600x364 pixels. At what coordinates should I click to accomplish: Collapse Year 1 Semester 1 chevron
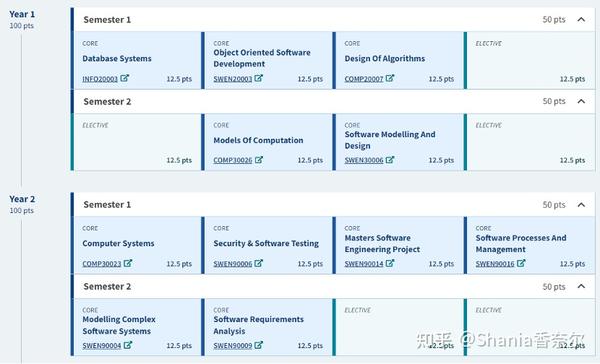coord(581,20)
